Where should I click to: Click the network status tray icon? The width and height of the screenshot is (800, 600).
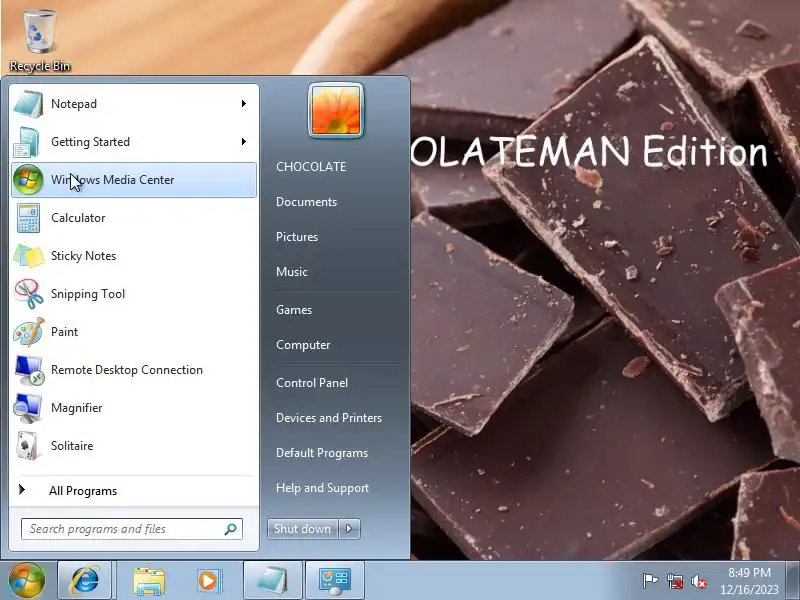(674, 581)
